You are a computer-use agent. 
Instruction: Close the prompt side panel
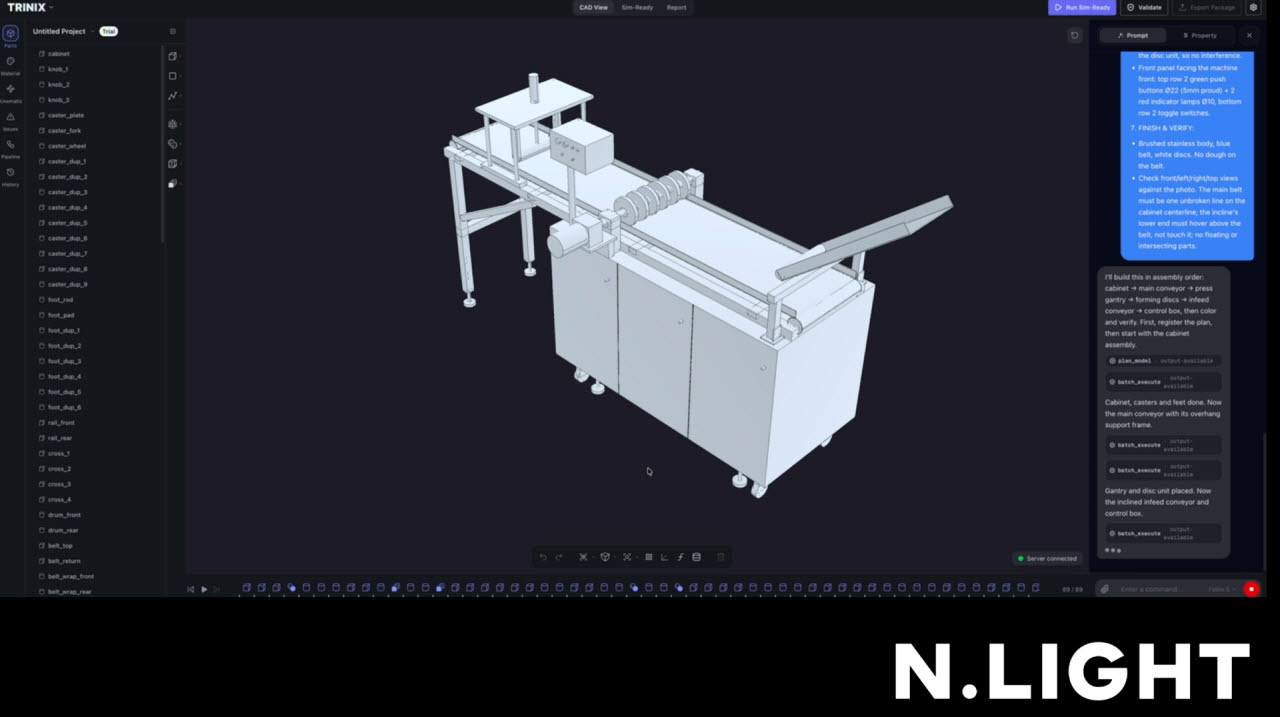click(1249, 35)
